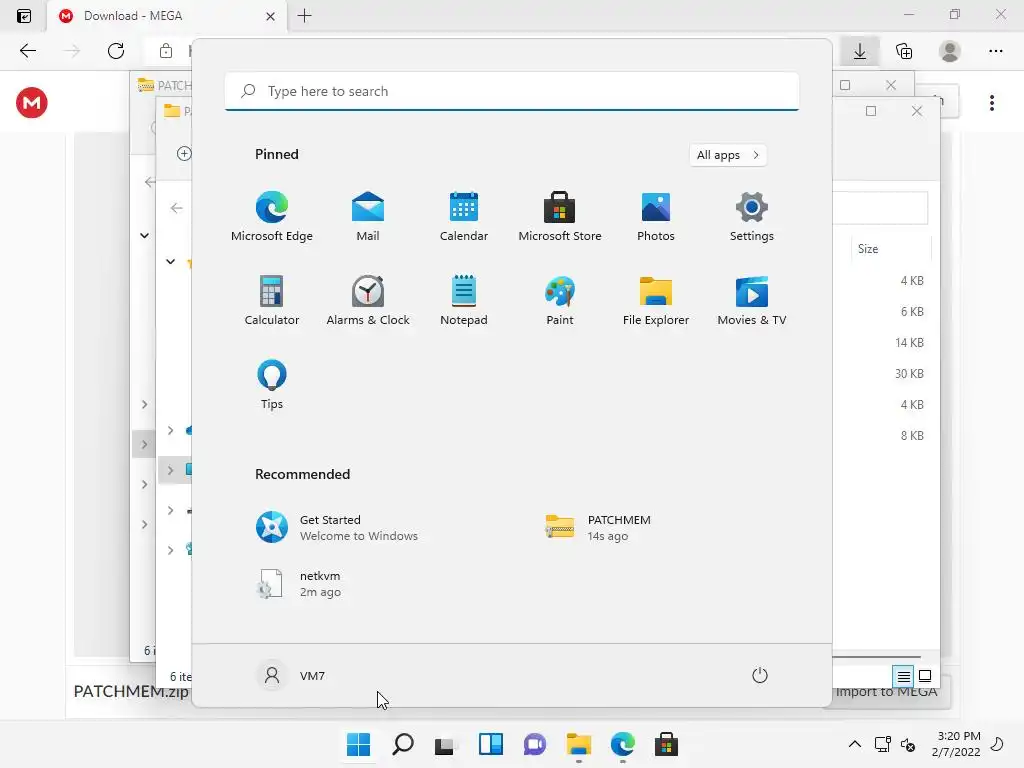
Task: Open notifications moon icon in tray
Action: tap(997, 744)
